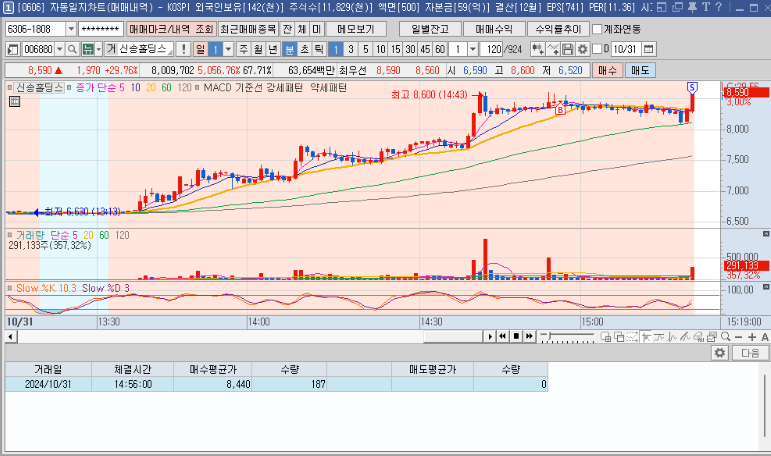Click the candle count 120 input field
This screenshot has height=456, width=771.
(492, 49)
